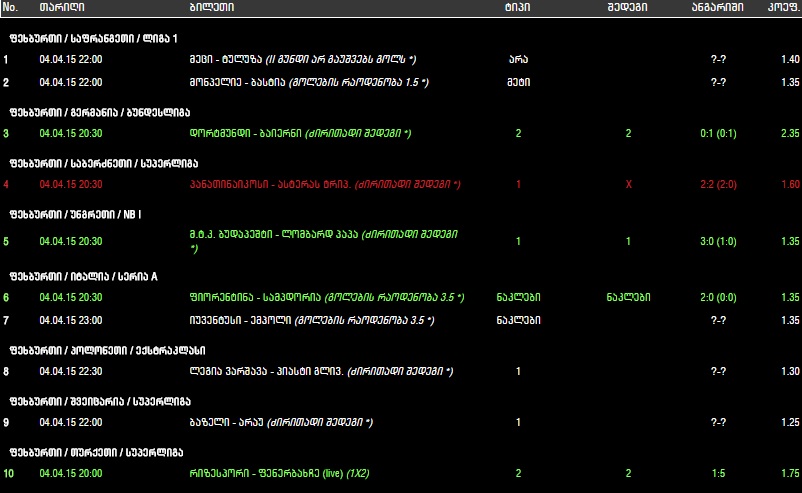Click the live match "რიზესპორი - ფენერბახჩე"
Screen dimensions: 802x493
click(x=254, y=474)
